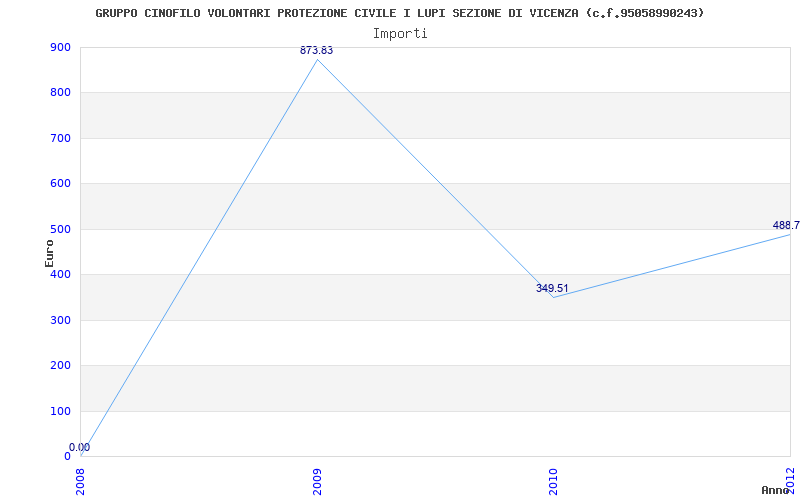Click the 873.83 data point label

[316, 51]
